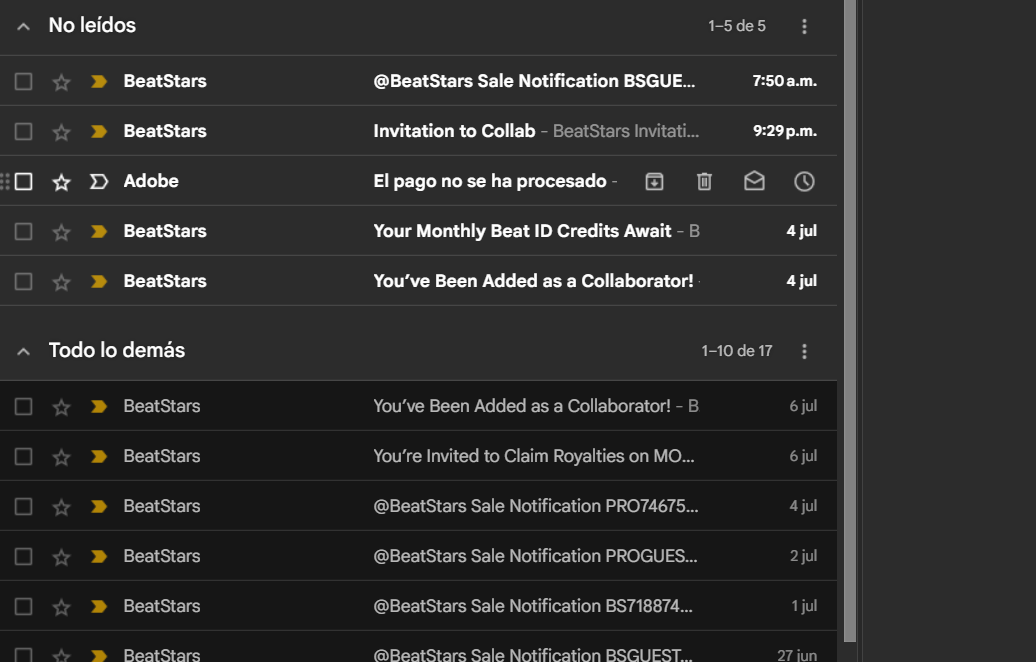Star the PRO74675 sale notification
This screenshot has height=662, width=1036.
click(61, 507)
